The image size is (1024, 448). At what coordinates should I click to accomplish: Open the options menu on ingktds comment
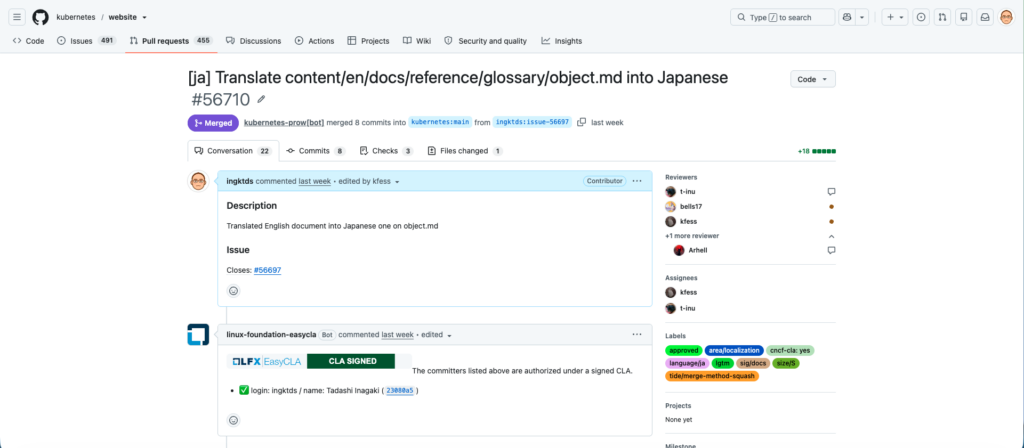(x=637, y=181)
